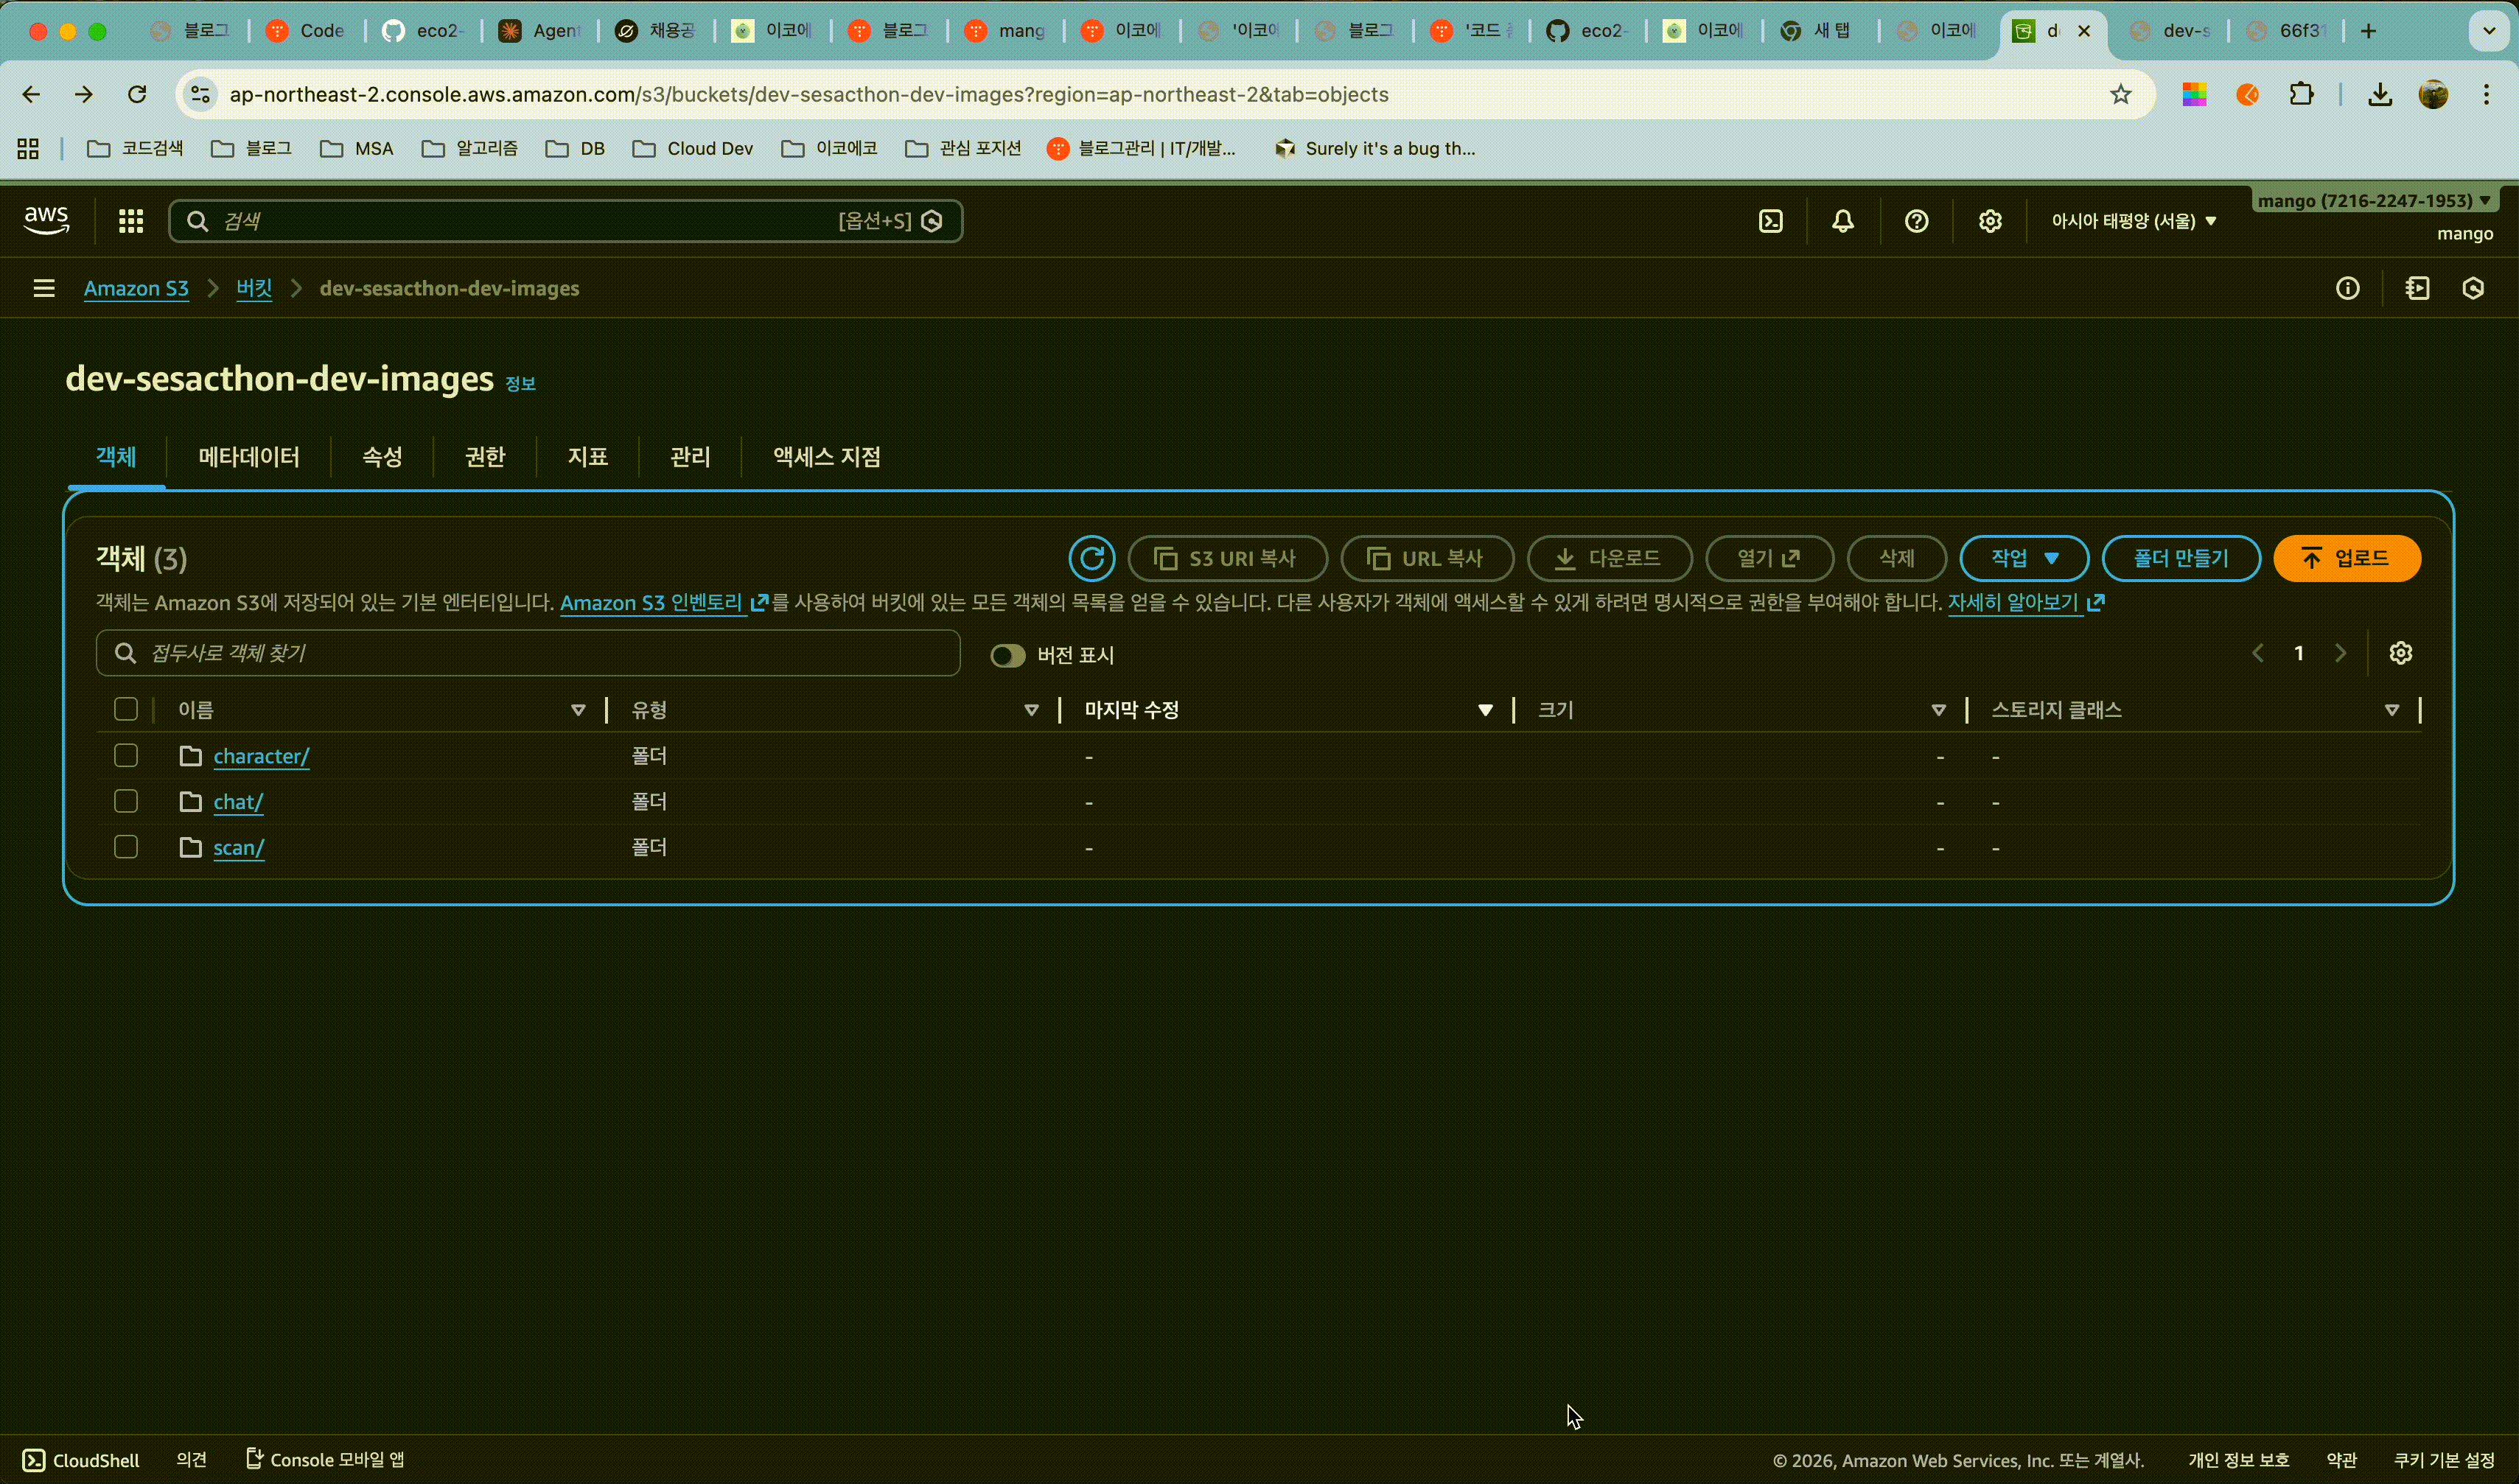
Task: Open table preferences gear icon
Action: coord(2400,653)
